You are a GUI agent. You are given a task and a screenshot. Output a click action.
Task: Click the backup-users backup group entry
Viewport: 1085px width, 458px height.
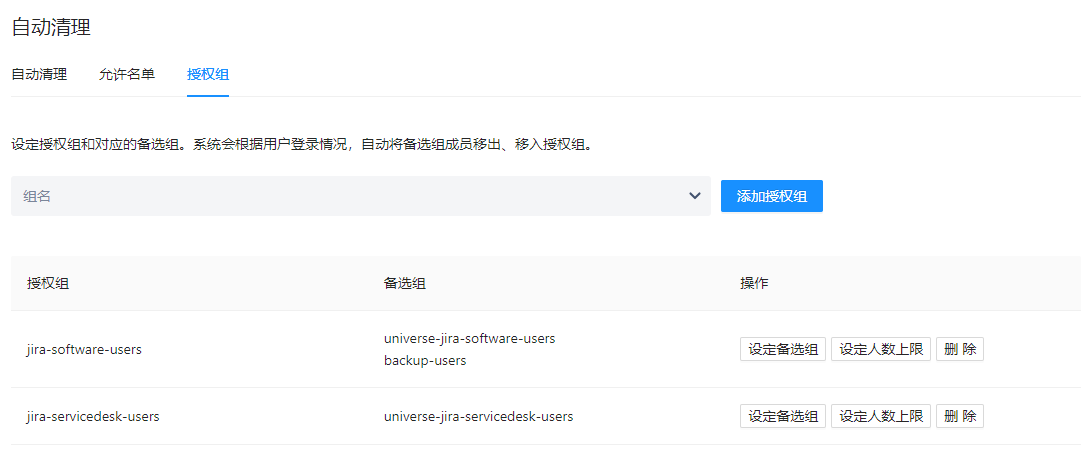(x=425, y=360)
